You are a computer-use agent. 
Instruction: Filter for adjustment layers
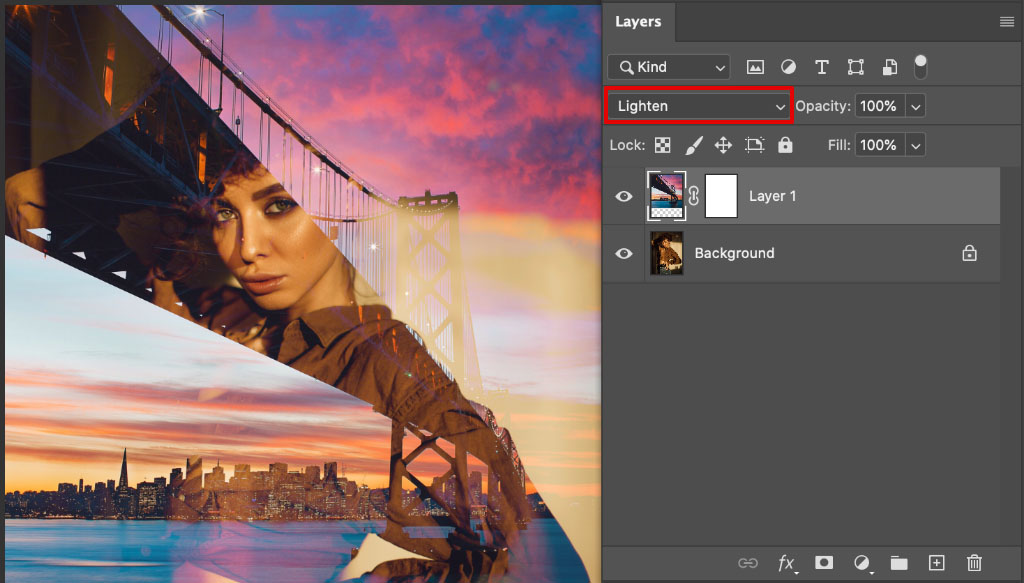pos(788,66)
